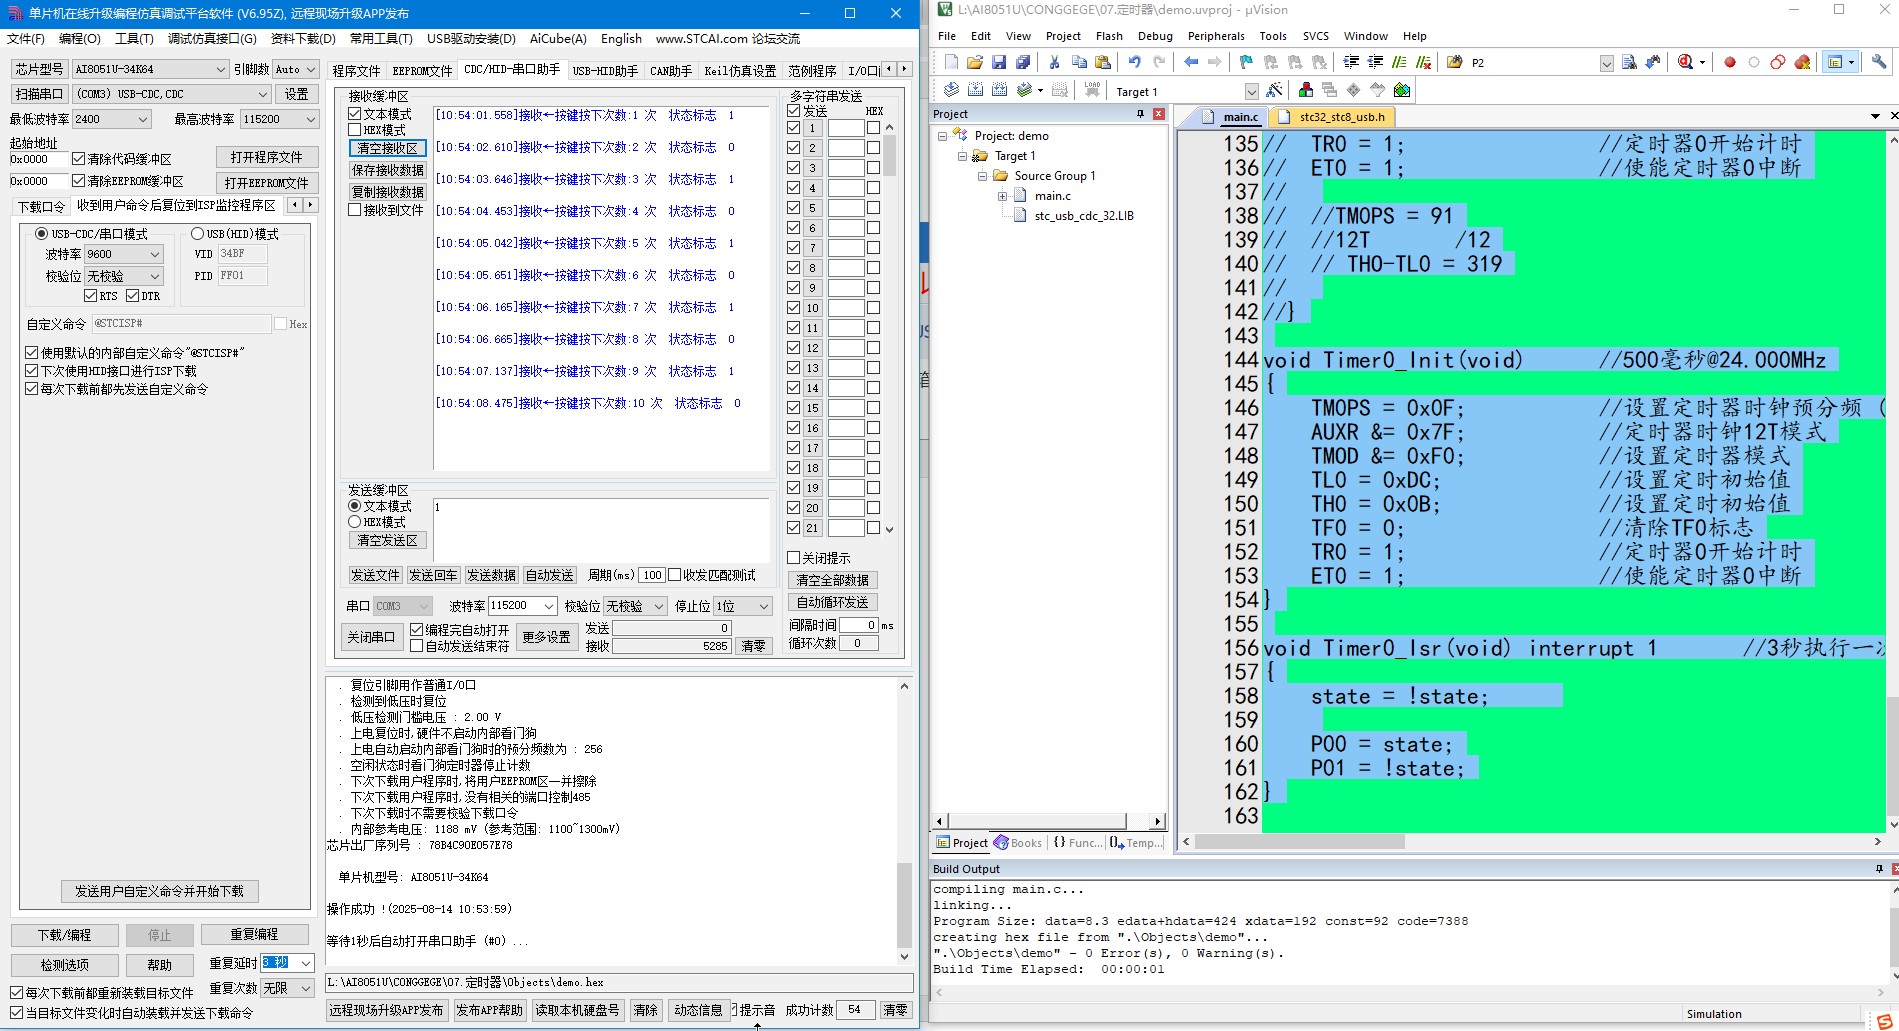The image size is (1899, 1031).
Task: Click the send buffer text input field
Action: (x=602, y=530)
